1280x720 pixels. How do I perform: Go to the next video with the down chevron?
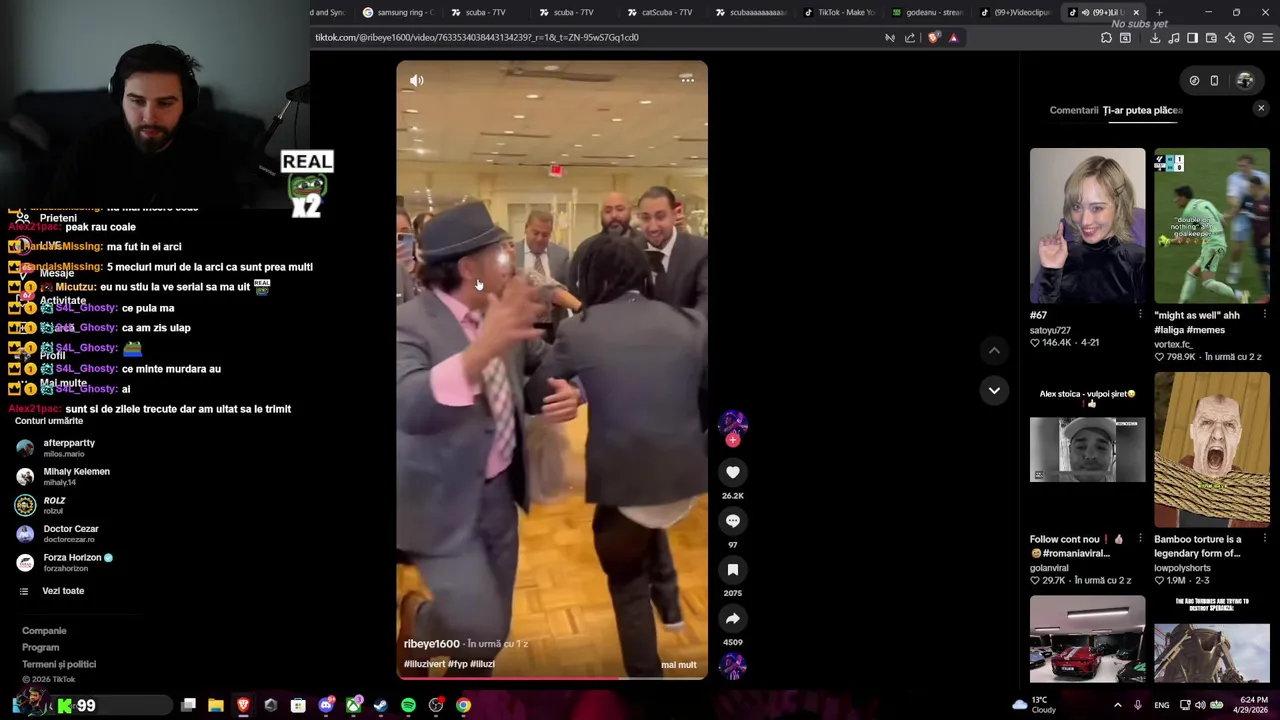(x=994, y=390)
